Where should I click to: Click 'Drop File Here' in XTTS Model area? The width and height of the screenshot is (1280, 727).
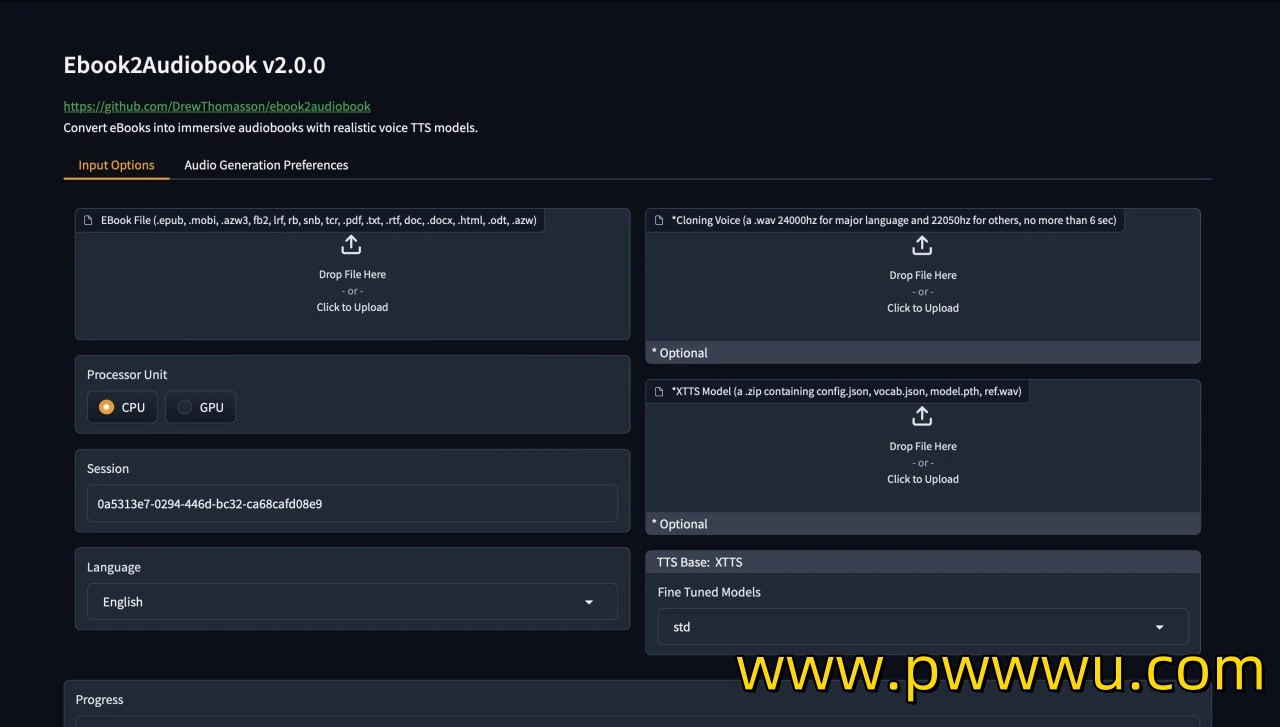coord(923,446)
